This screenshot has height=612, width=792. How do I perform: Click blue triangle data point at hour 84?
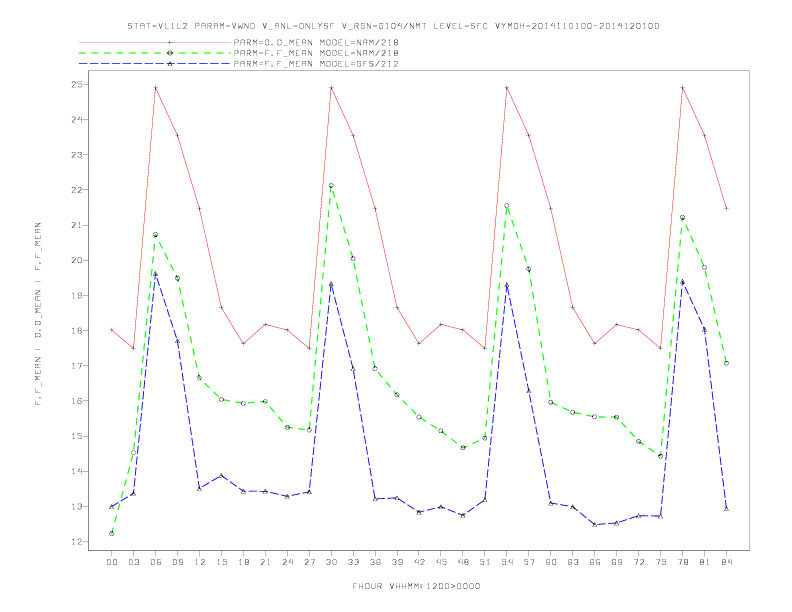click(726, 509)
